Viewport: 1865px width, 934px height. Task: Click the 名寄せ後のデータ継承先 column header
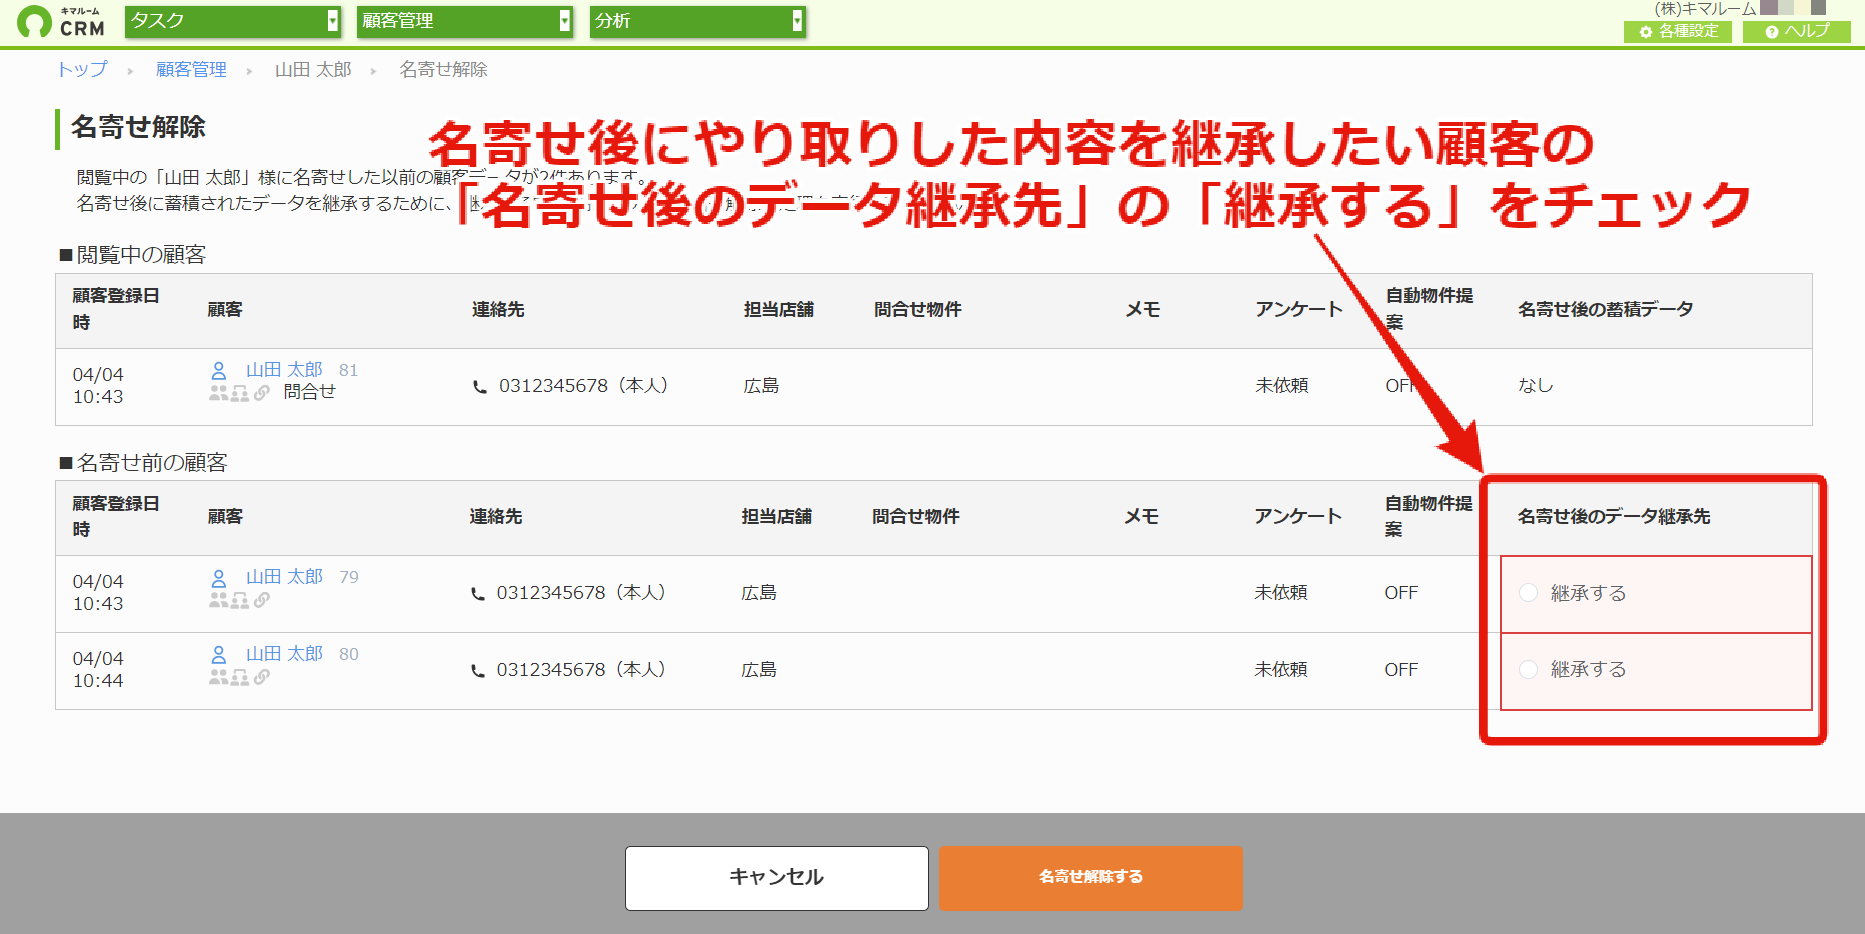[x=1614, y=516]
